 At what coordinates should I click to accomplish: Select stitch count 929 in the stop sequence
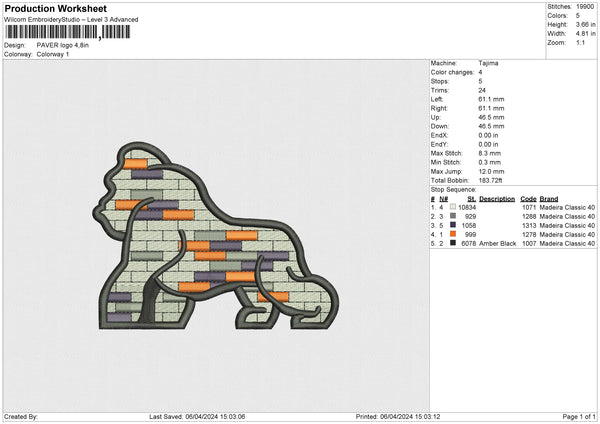tap(470, 217)
